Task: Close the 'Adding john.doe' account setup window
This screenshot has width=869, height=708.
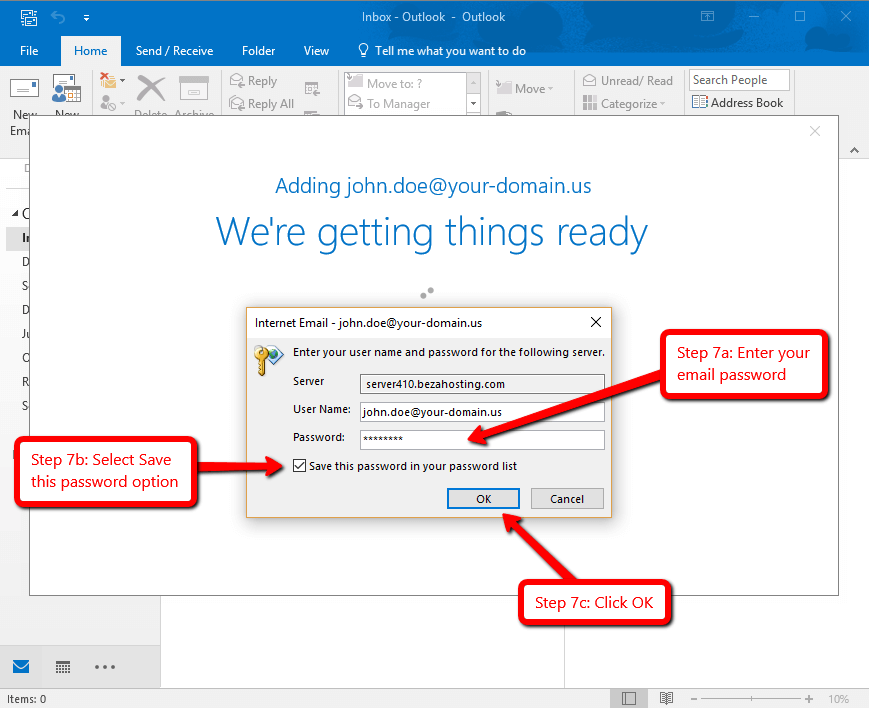Action: tap(815, 131)
